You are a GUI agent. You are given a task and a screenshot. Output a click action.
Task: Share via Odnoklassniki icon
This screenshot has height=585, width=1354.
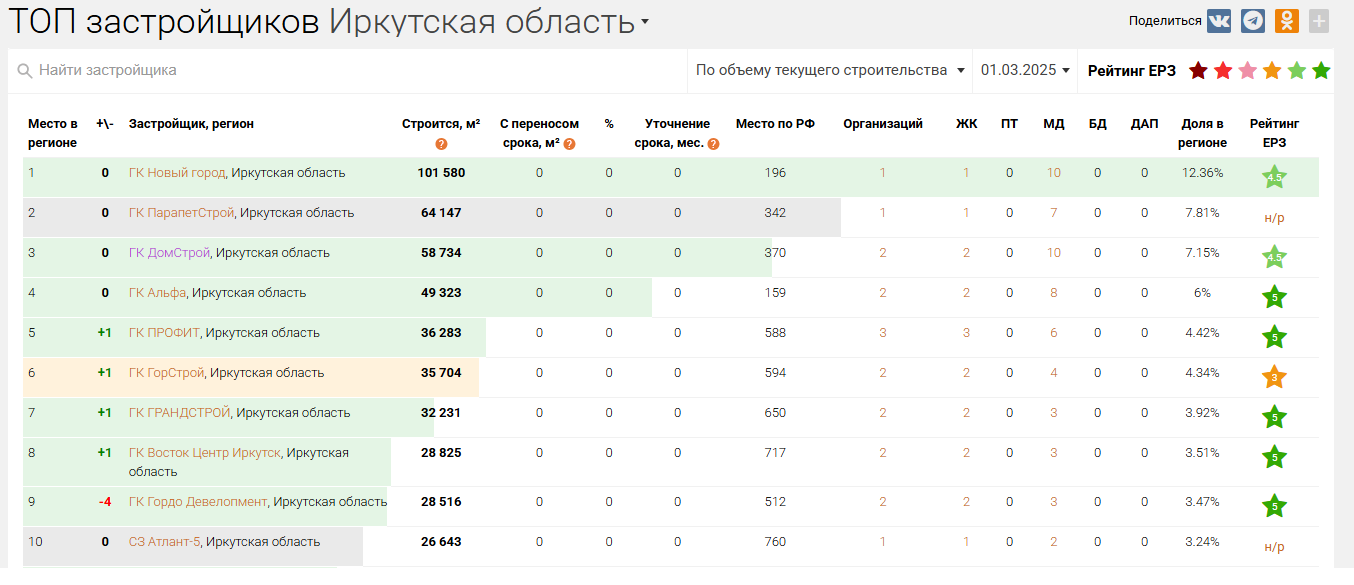[x=1287, y=21]
